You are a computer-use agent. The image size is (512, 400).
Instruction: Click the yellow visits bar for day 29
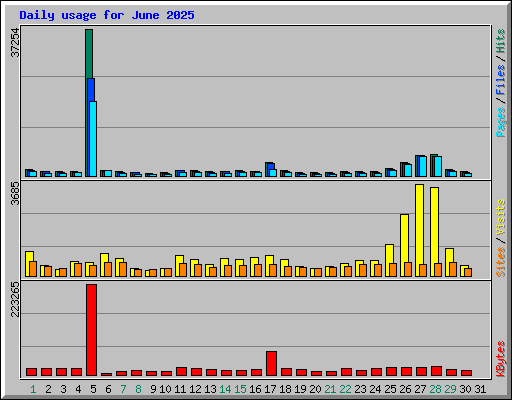tap(449, 255)
